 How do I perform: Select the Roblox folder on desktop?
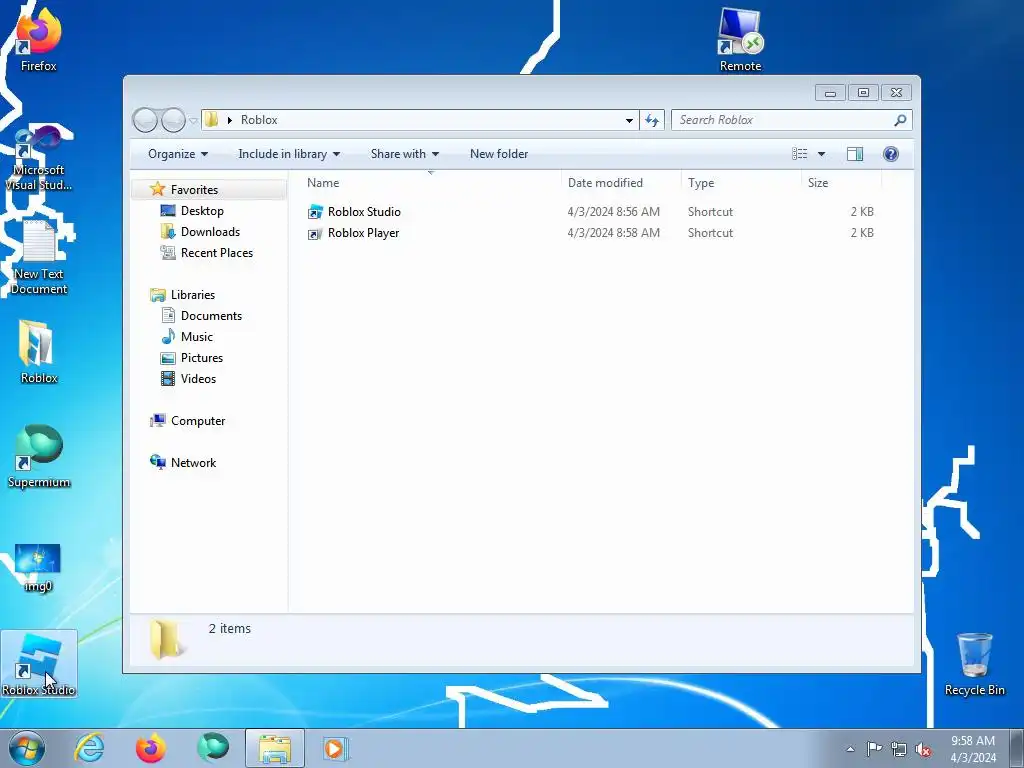pos(38,353)
